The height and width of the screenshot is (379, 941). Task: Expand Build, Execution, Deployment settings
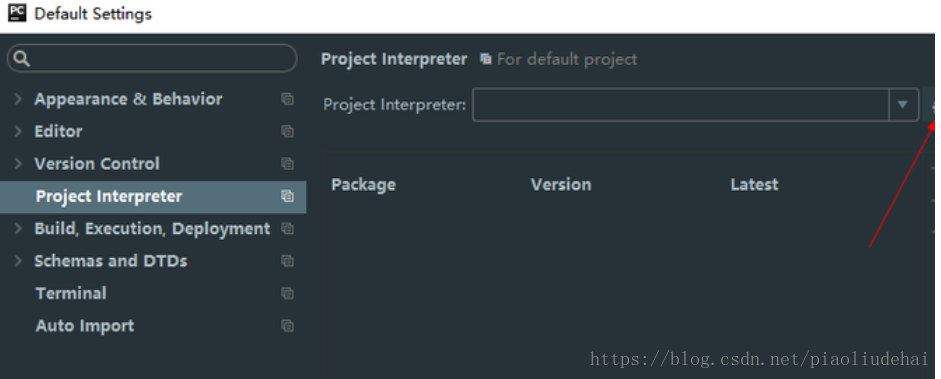18,228
